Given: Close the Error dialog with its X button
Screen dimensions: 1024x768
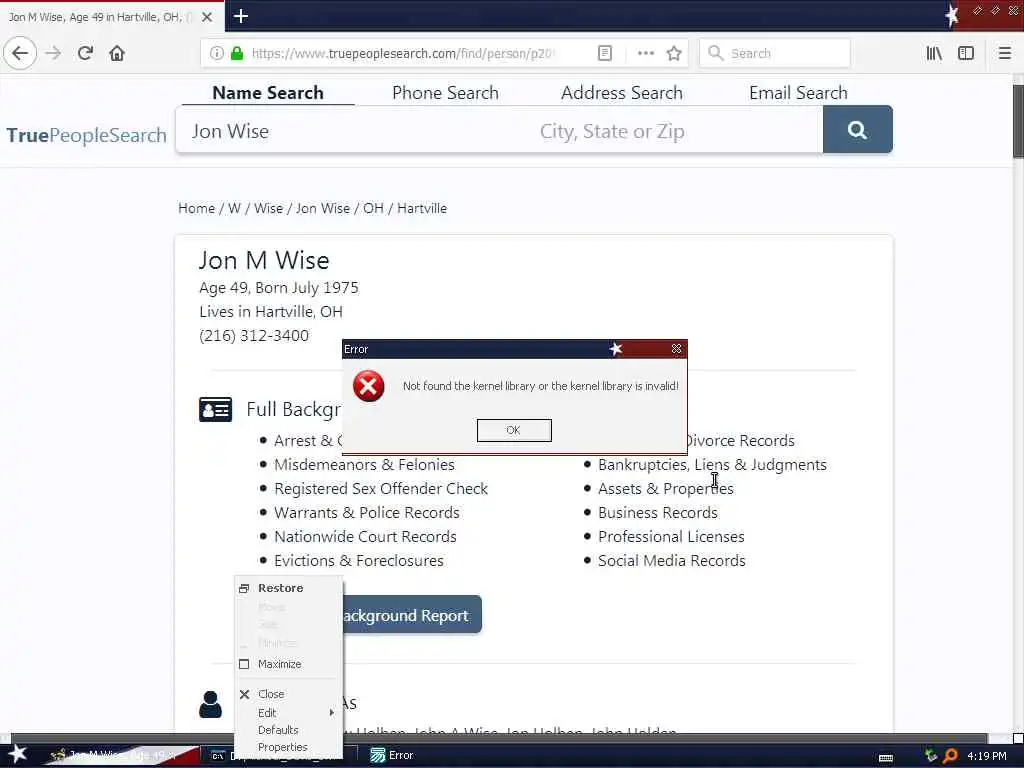Looking at the screenshot, I should [x=677, y=349].
